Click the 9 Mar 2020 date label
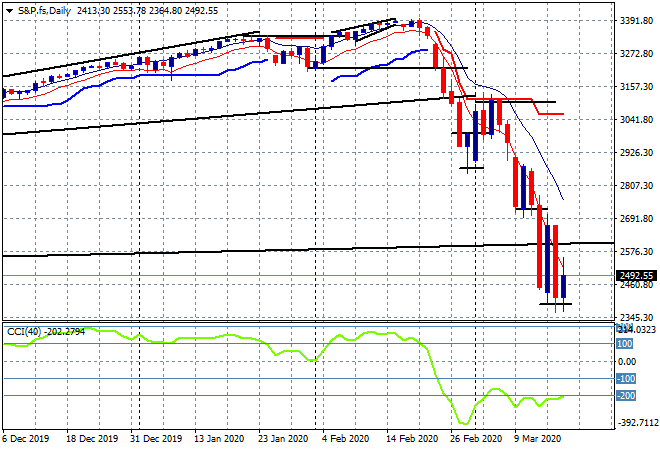Screen dimensions: 660x450 point(538,439)
